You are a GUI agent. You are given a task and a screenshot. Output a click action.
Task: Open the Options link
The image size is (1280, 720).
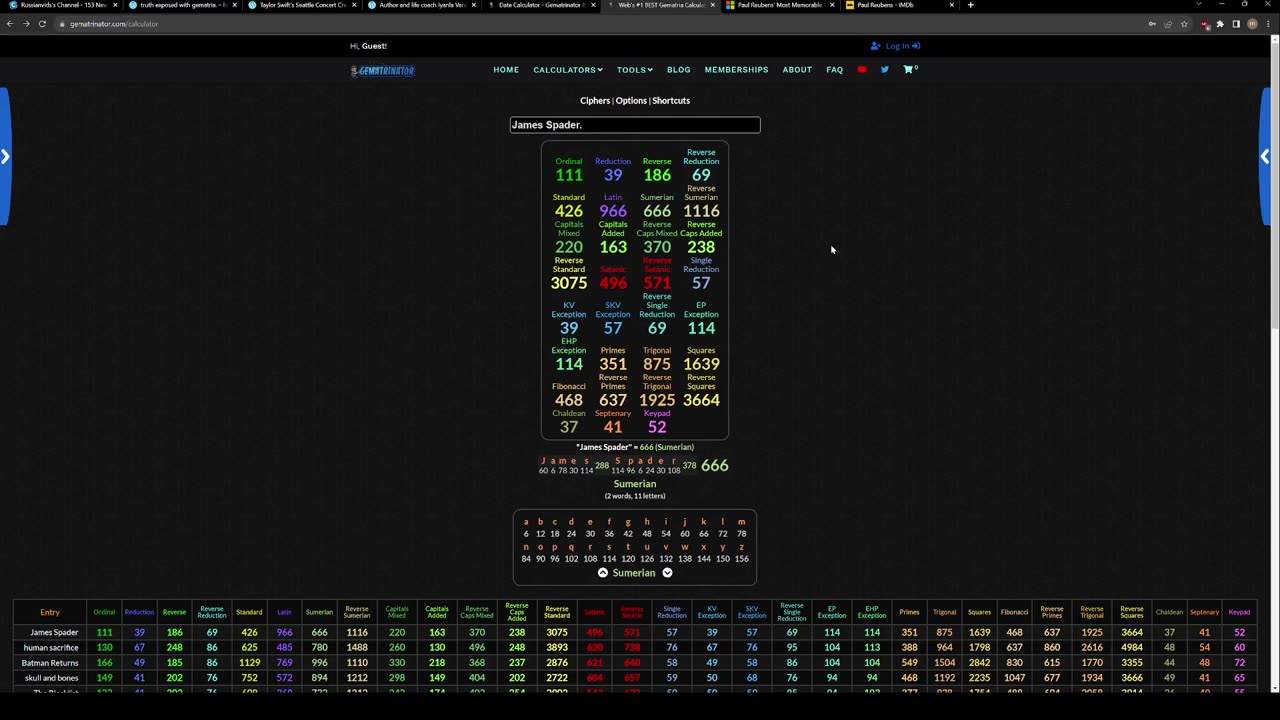(x=631, y=101)
